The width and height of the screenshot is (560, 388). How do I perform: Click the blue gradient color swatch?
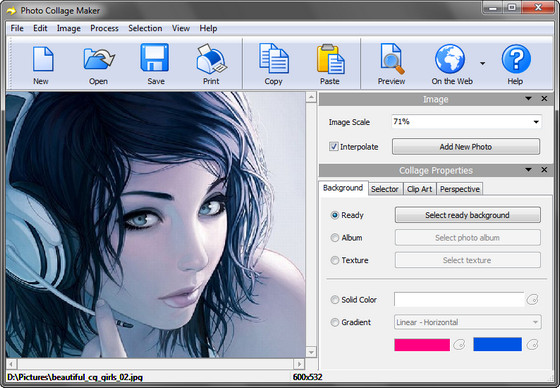tap(498, 344)
